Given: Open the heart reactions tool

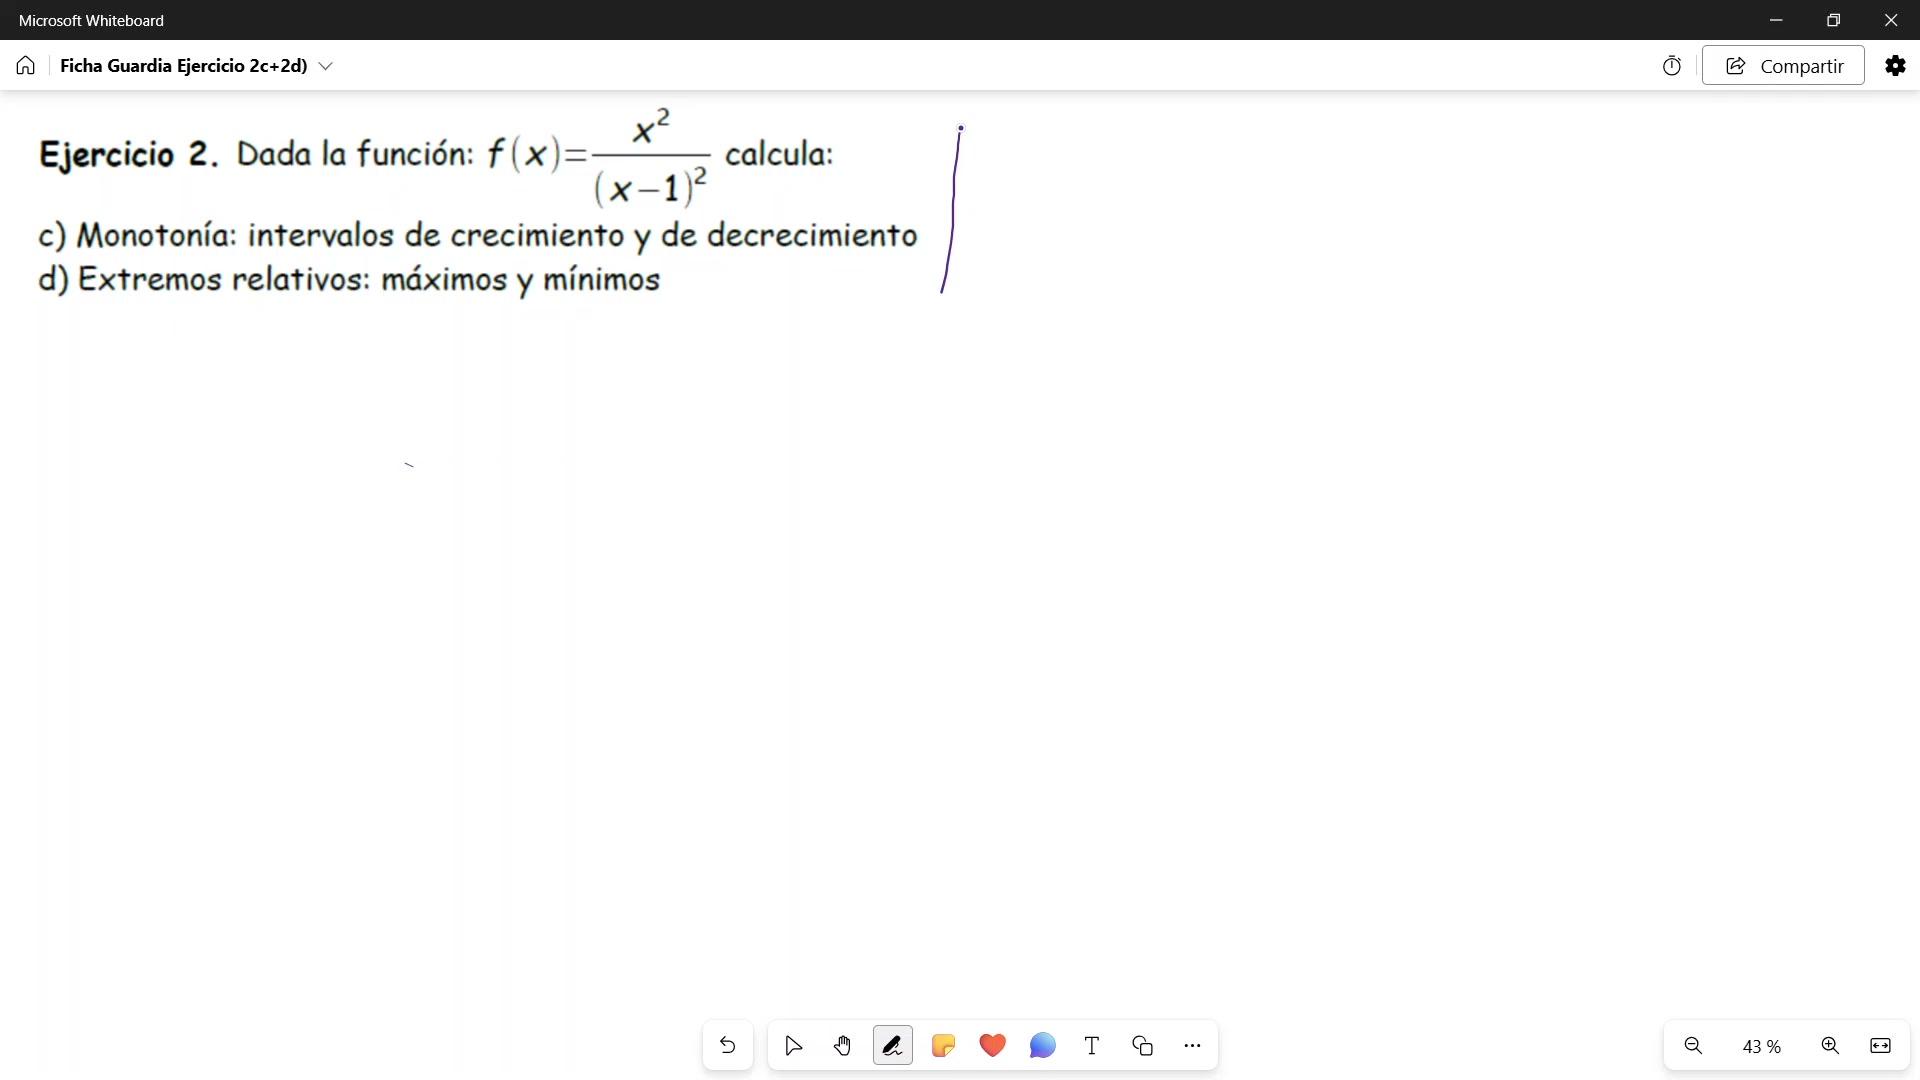Looking at the screenshot, I should [x=992, y=1046].
